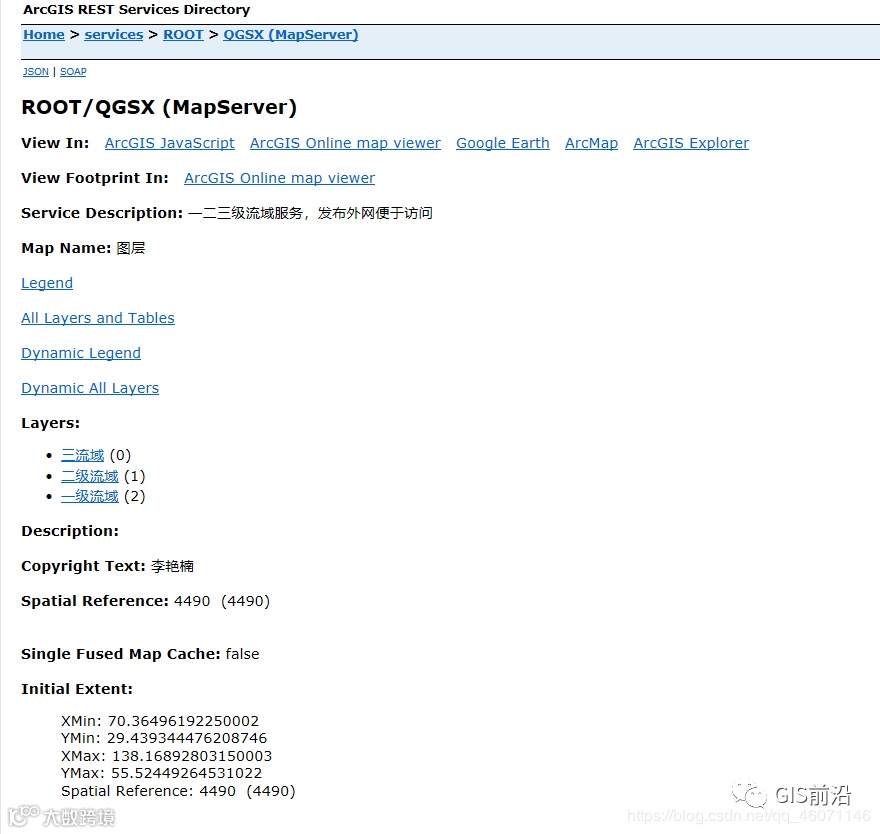The width and height of the screenshot is (880, 834).
Task: Click the QGSX (MapServer) breadcrumb link
Action: click(x=291, y=35)
